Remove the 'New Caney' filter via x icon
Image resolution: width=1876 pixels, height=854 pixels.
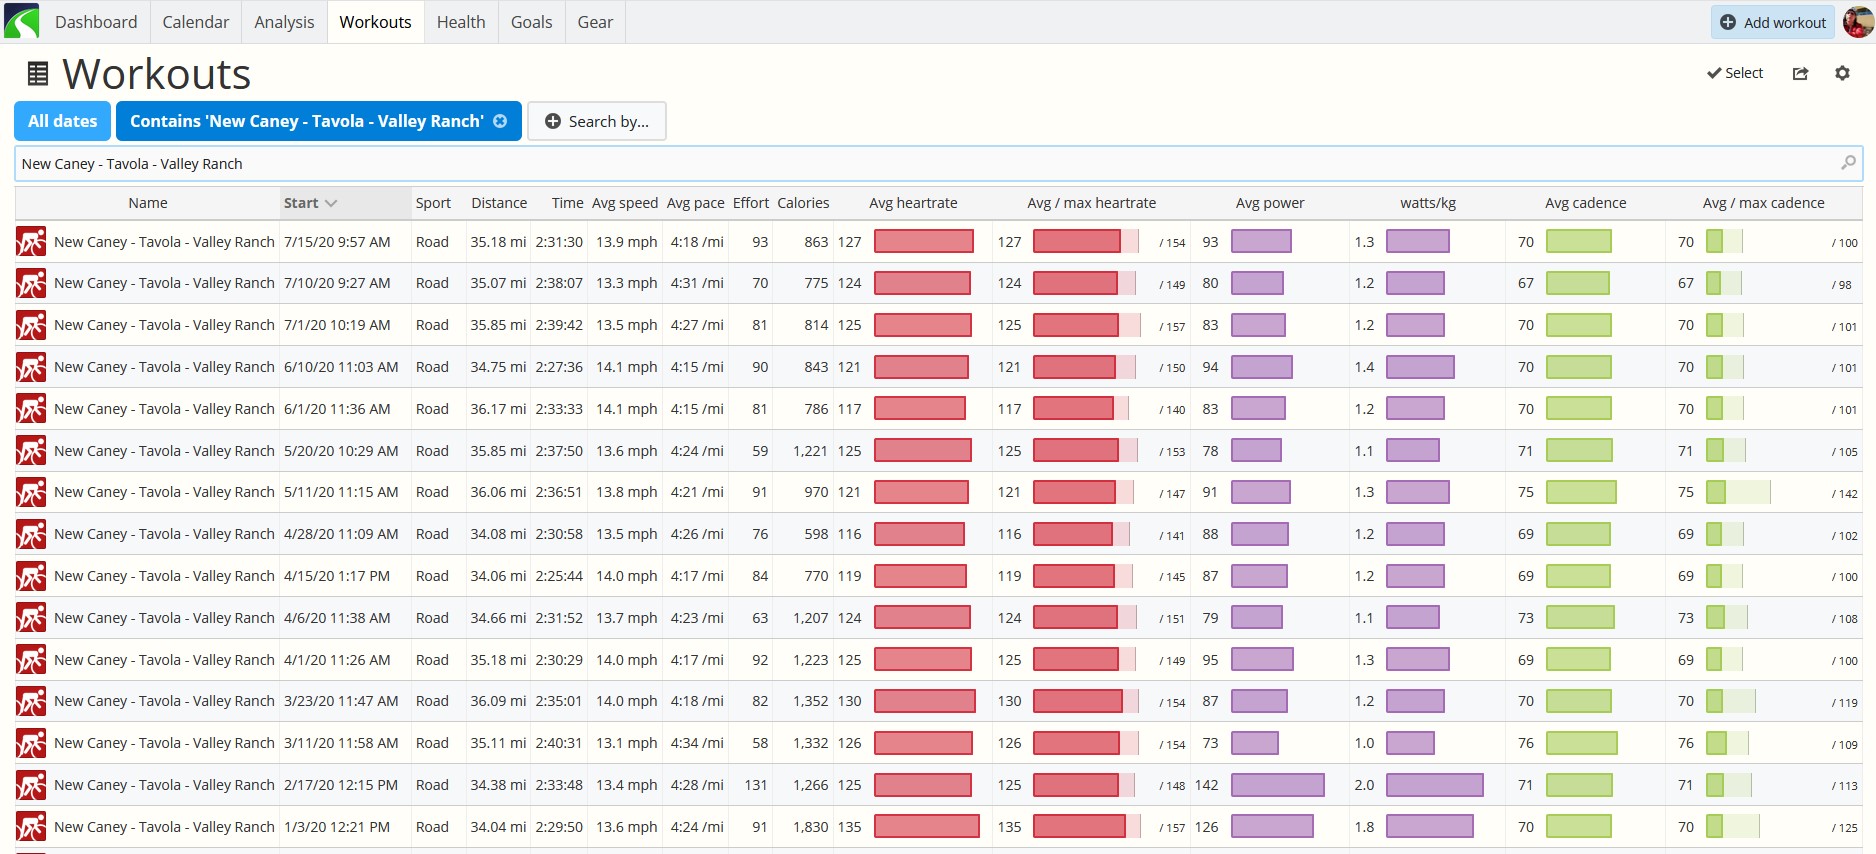click(x=500, y=121)
